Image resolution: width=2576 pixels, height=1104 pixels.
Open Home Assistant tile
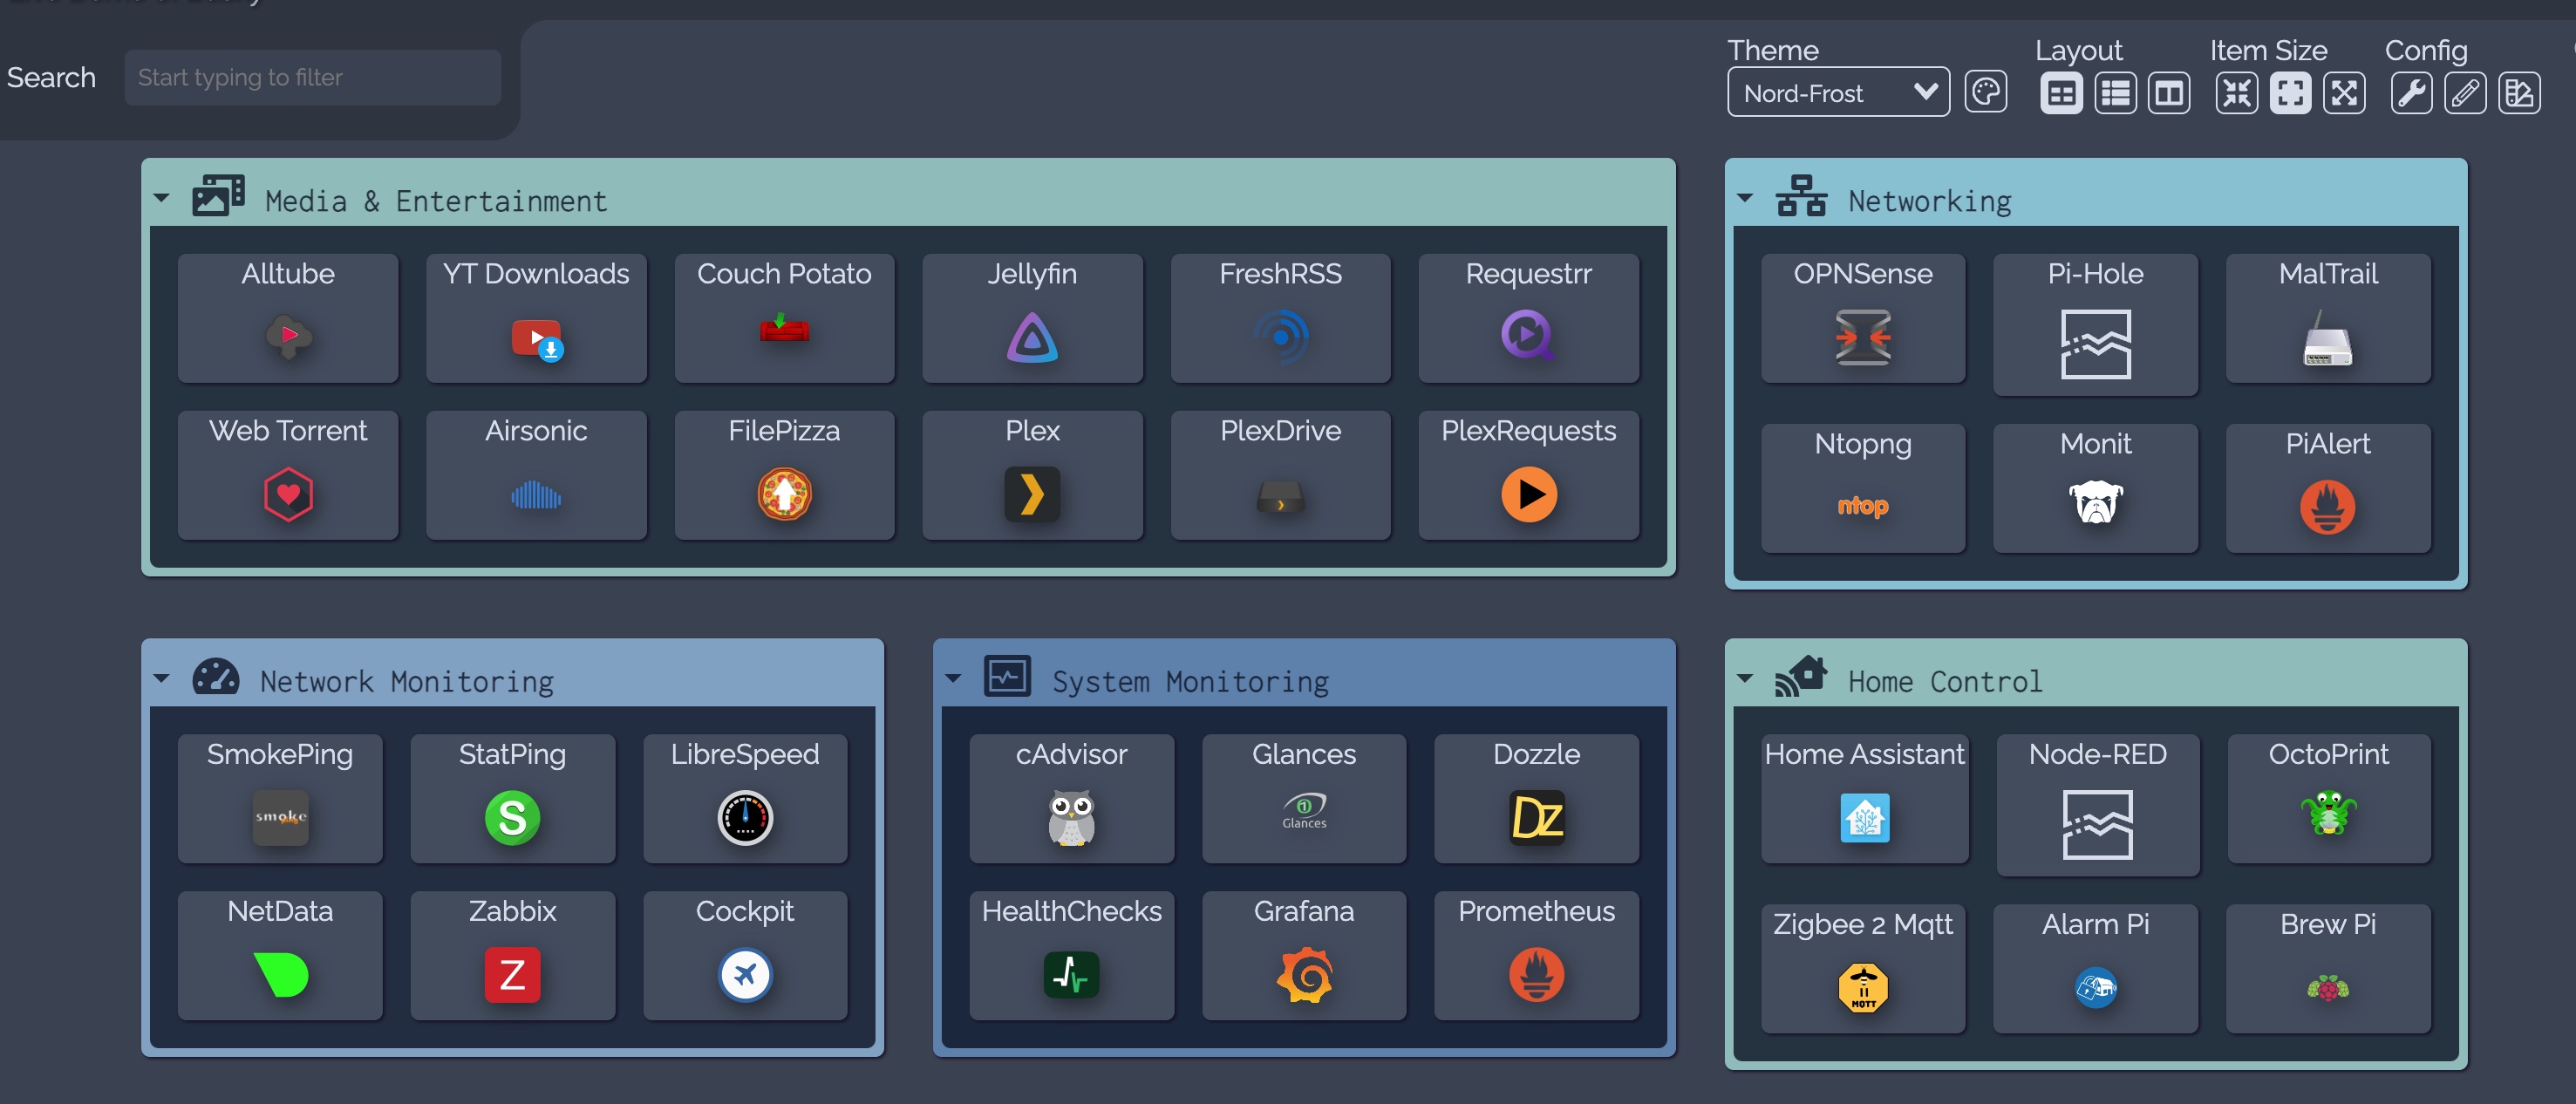click(x=1864, y=797)
